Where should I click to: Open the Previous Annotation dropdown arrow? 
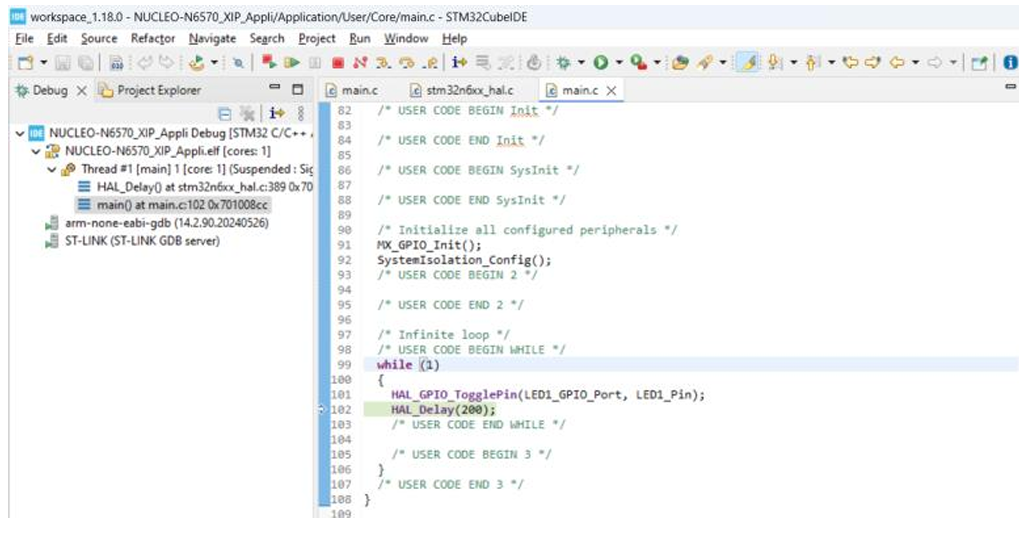tap(831, 63)
